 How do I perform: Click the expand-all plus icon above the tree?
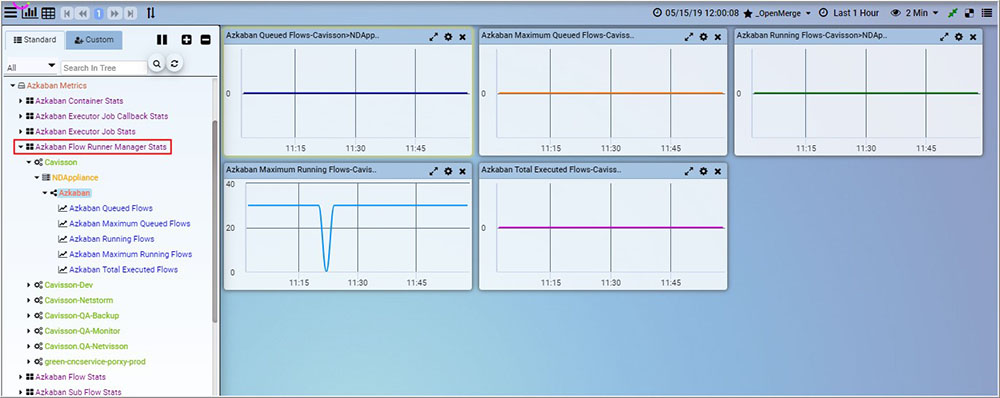pos(186,40)
